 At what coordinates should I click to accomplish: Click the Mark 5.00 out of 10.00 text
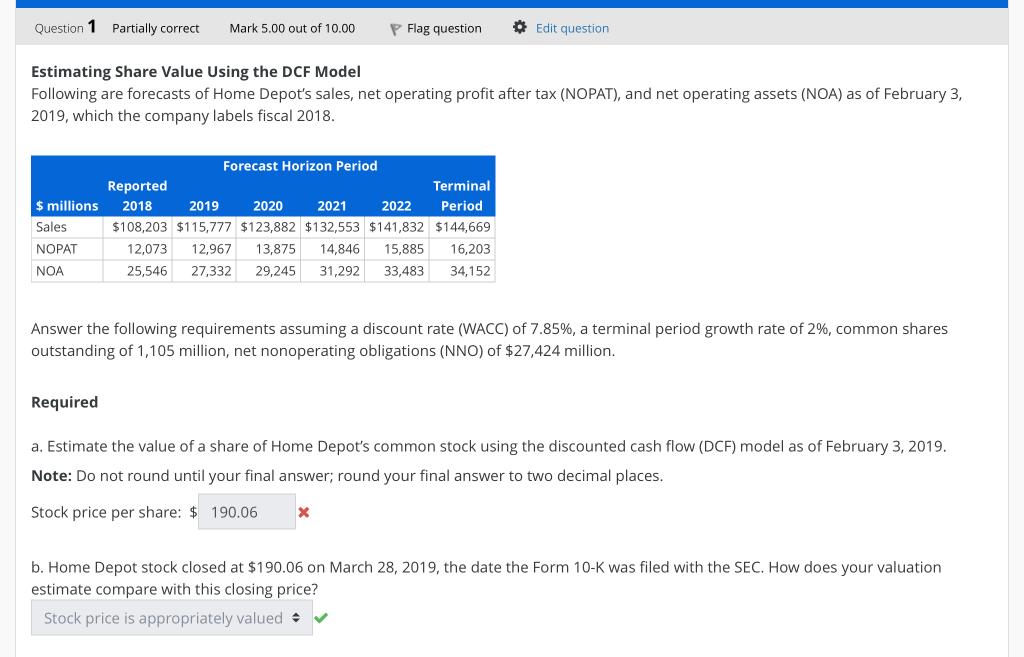tap(292, 28)
